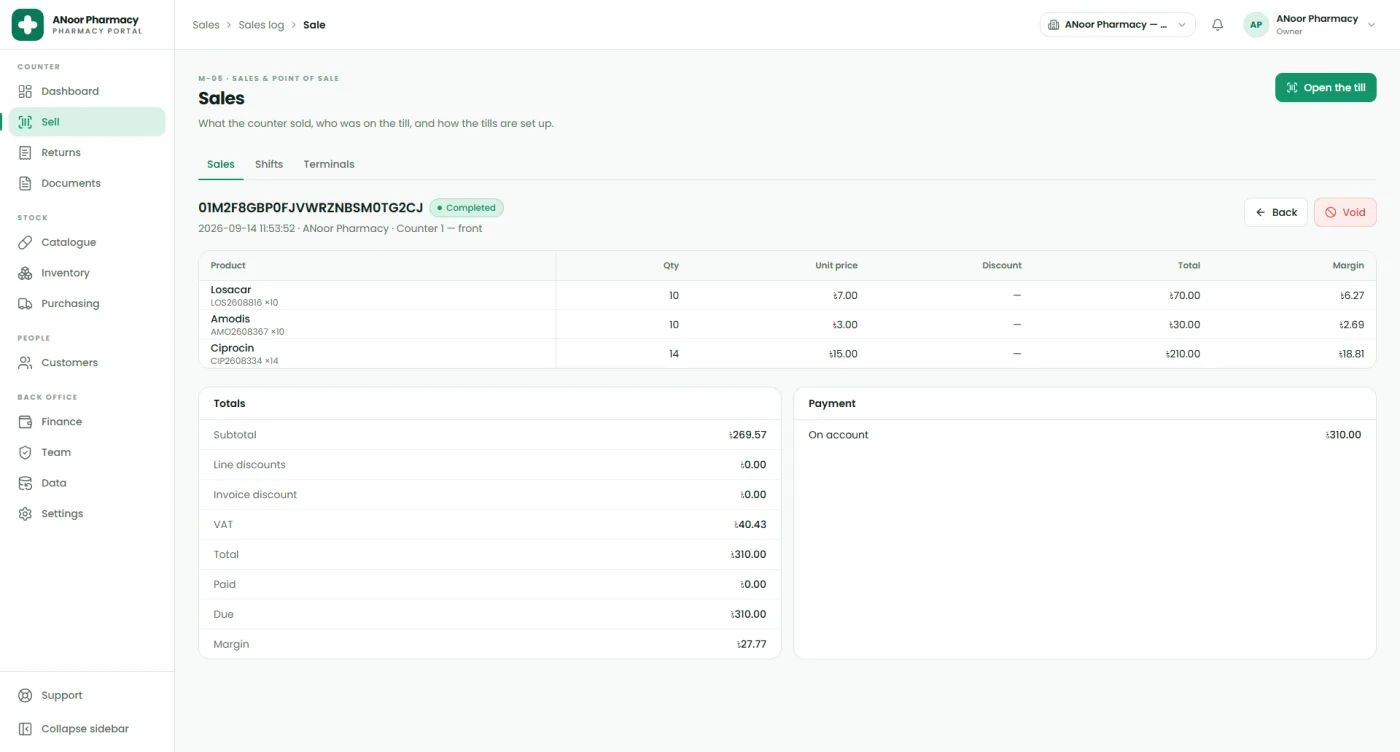This screenshot has width=1400, height=752.
Task: Click the Back button
Action: pos(1275,212)
